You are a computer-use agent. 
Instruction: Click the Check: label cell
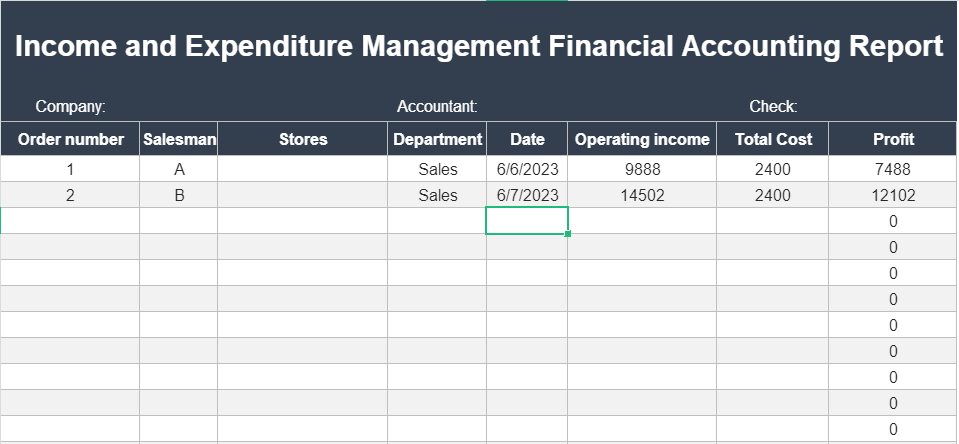[773, 106]
